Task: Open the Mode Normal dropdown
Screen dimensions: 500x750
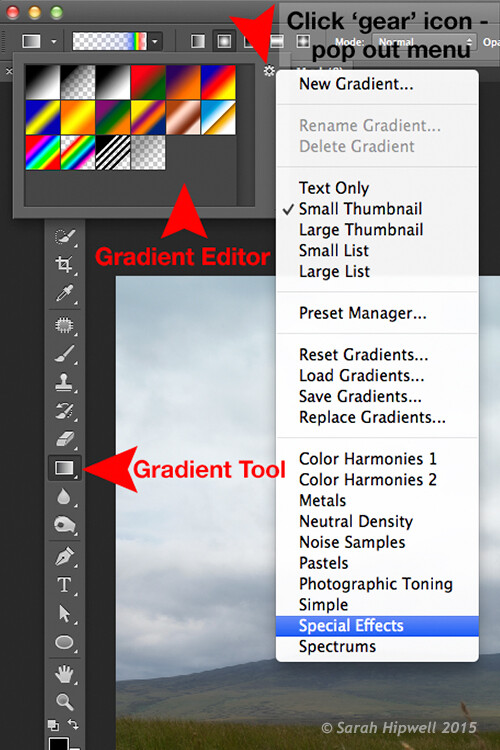Action: 423,42
